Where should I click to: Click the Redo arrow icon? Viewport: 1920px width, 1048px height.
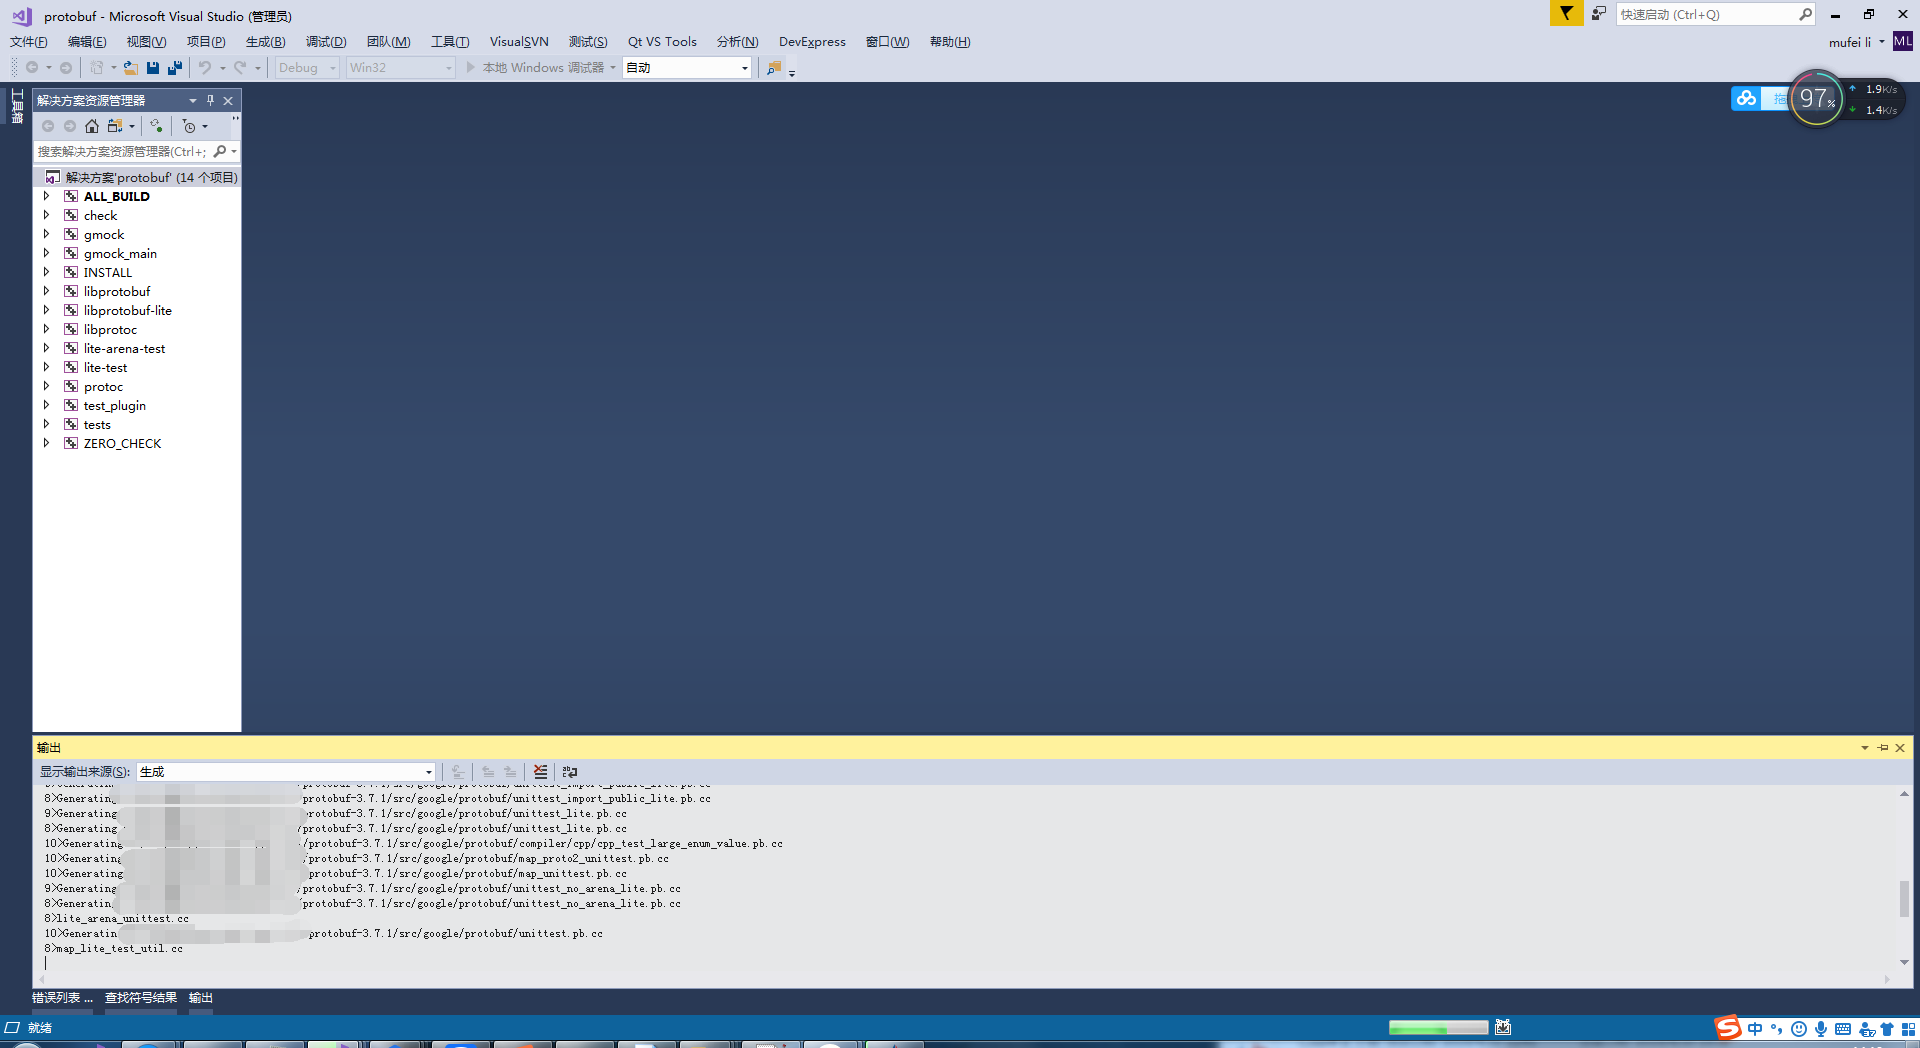coord(240,68)
